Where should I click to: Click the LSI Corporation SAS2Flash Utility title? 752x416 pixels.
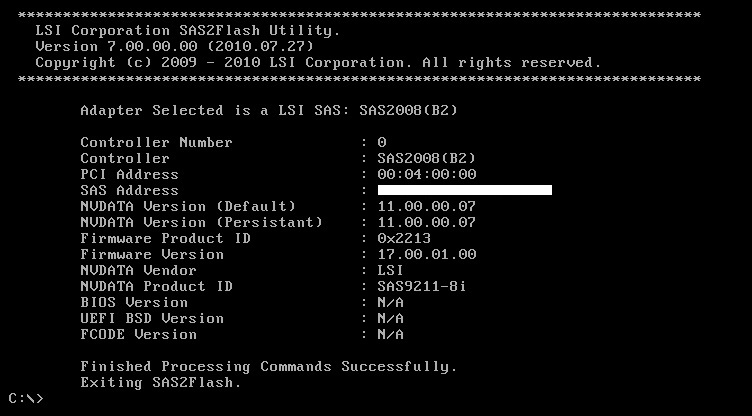188,31
